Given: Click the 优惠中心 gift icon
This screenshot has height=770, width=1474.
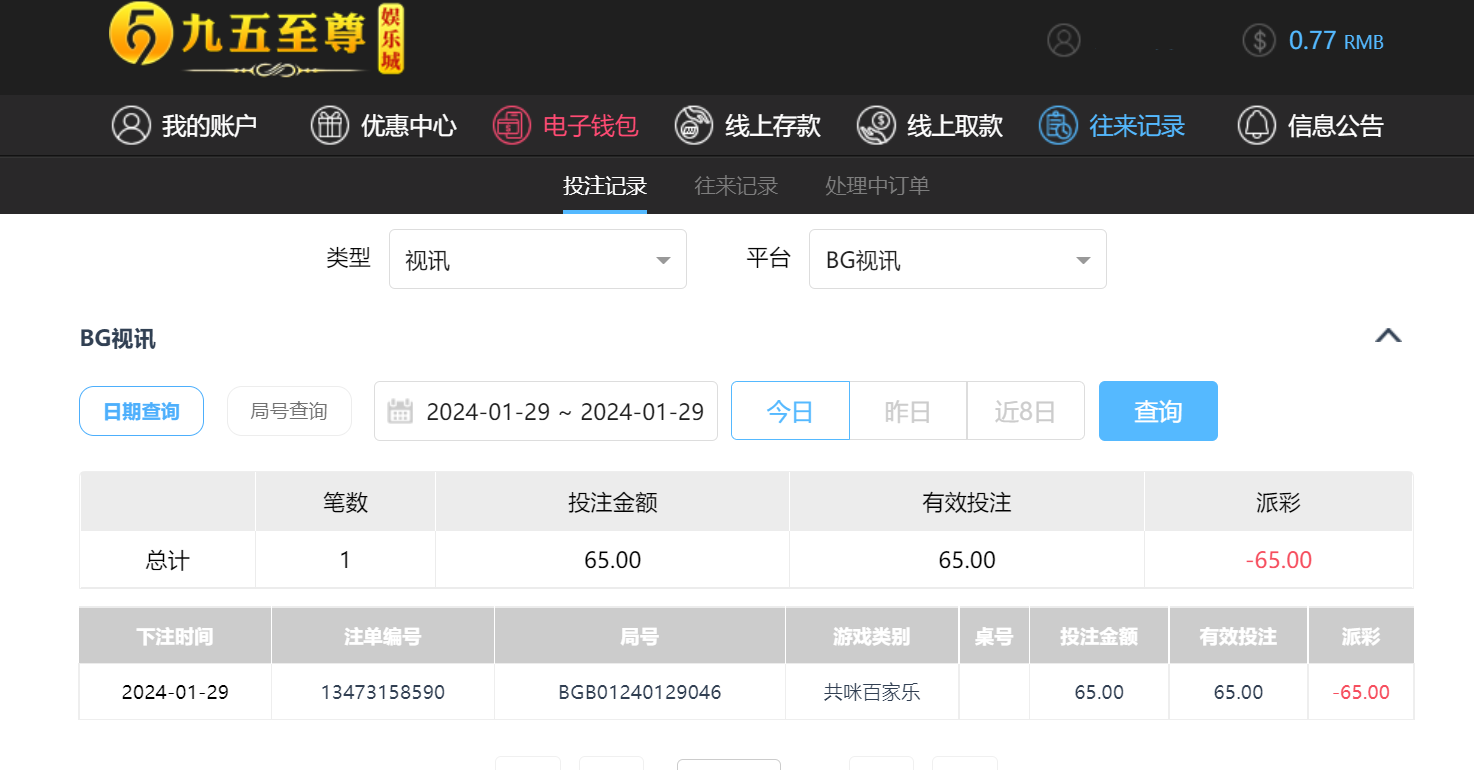Looking at the screenshot, I should pyautogui.click(x=330, y=125).
